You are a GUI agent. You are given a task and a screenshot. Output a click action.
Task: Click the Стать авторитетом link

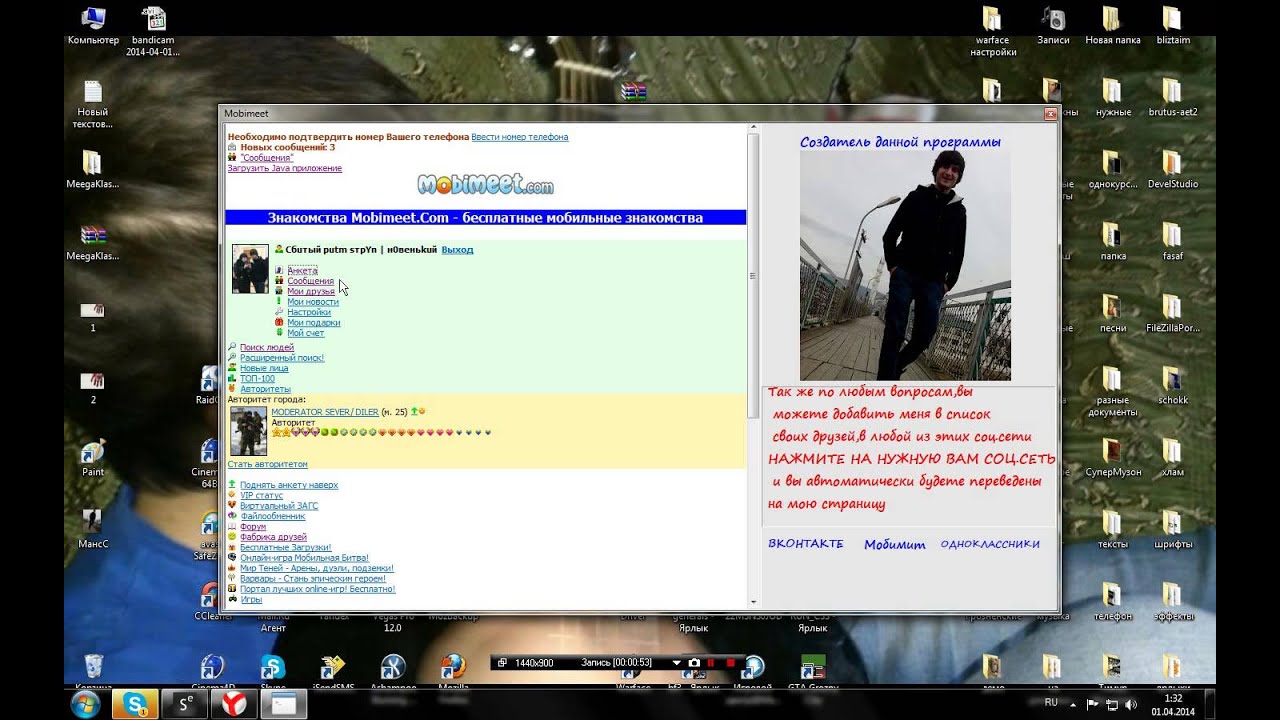coord(268,464)
